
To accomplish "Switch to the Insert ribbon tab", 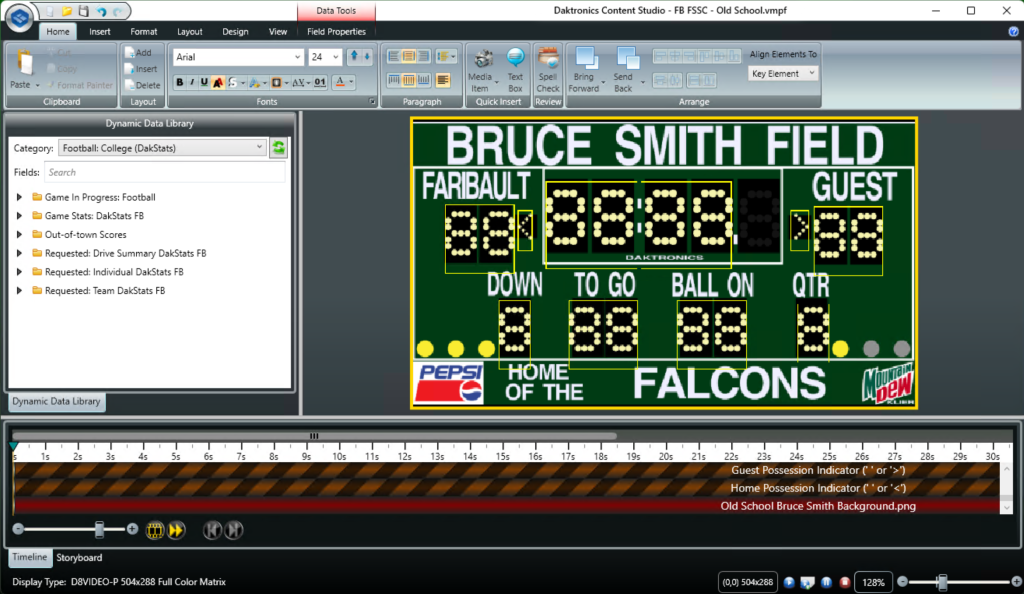I will 100,32.
